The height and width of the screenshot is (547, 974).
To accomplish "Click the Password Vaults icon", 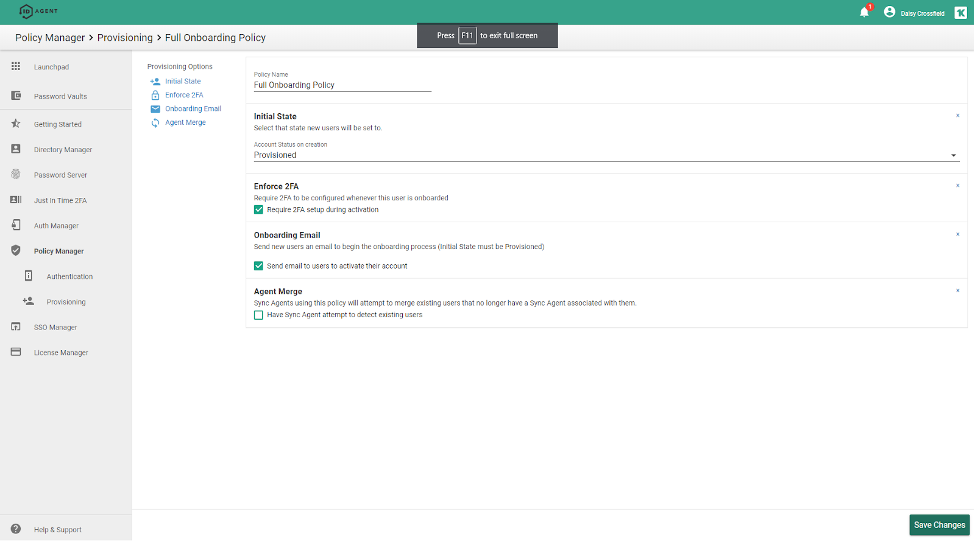I will (16, 96).
